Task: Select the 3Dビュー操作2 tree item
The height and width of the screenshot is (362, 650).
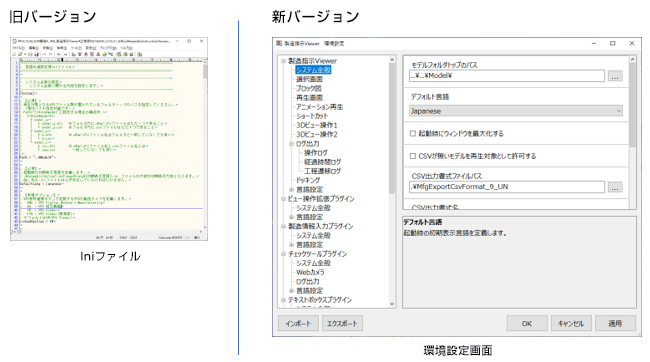Action: (x=317, y=134)
